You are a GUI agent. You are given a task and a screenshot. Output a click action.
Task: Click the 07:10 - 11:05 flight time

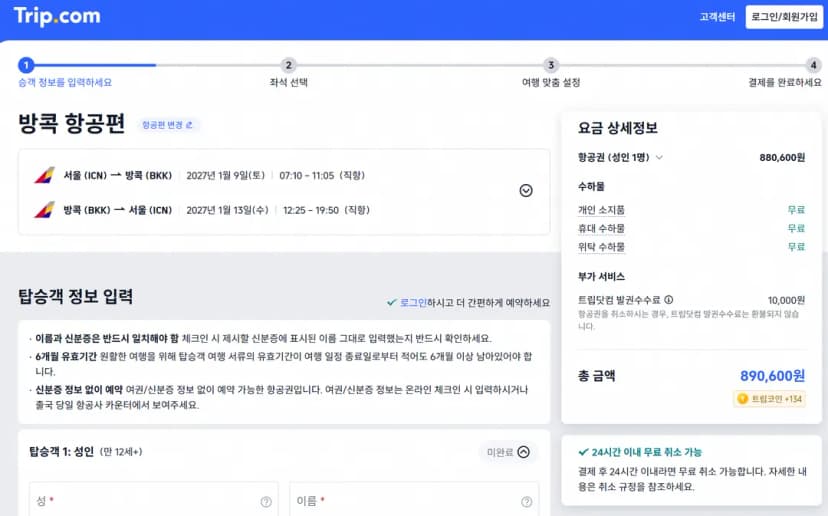tap(307, 175)
